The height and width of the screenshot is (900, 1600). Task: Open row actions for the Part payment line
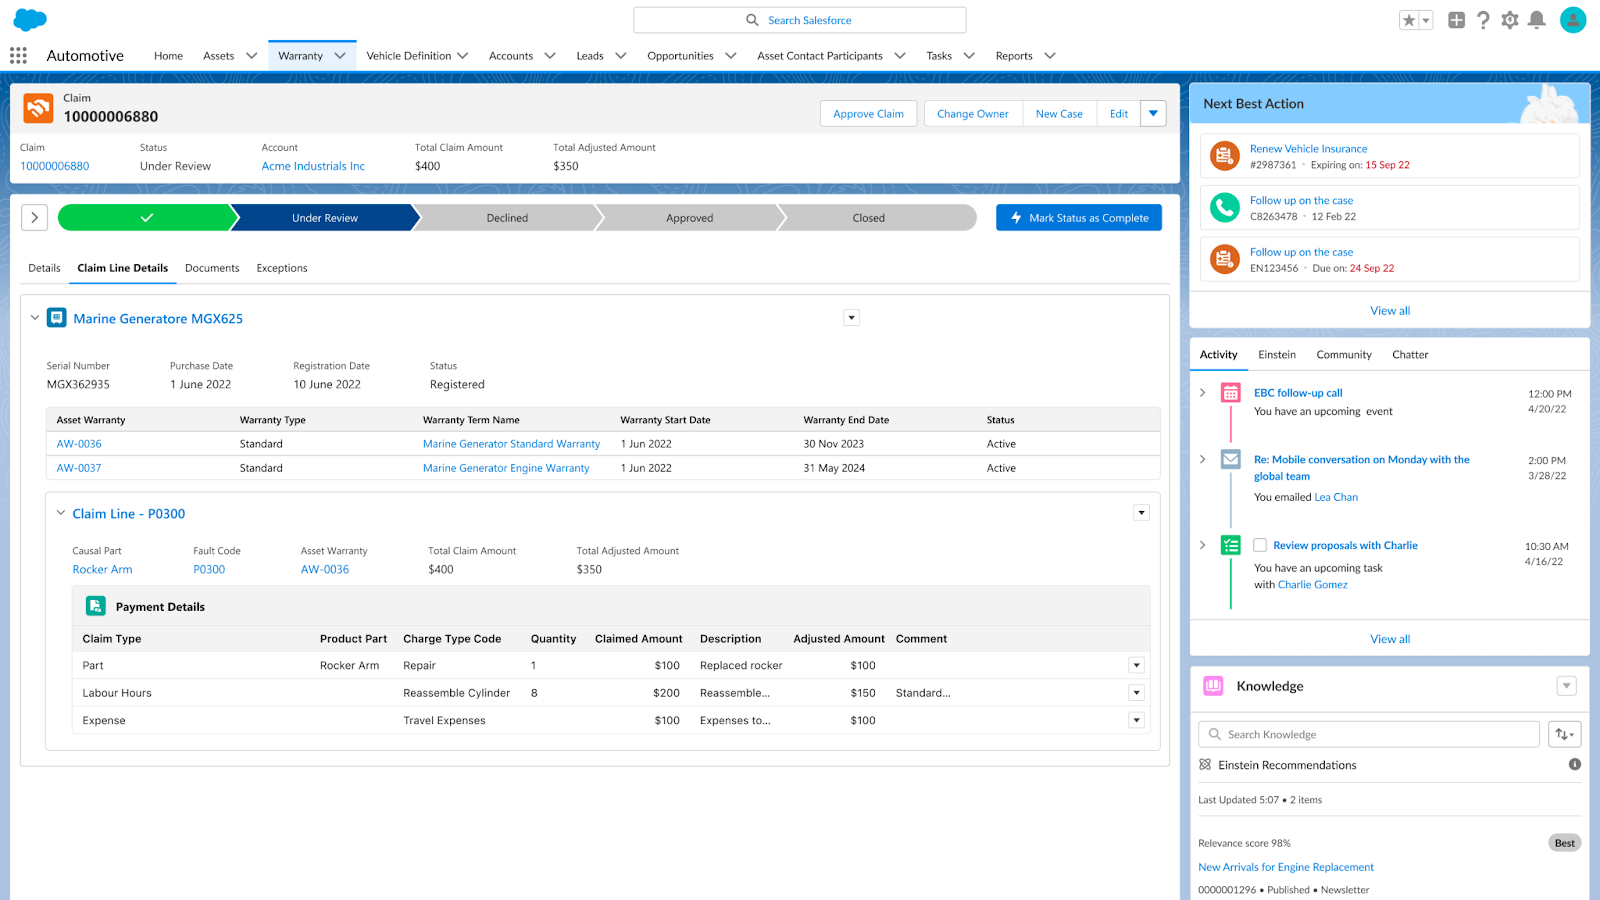click(x=1136, y=664)
